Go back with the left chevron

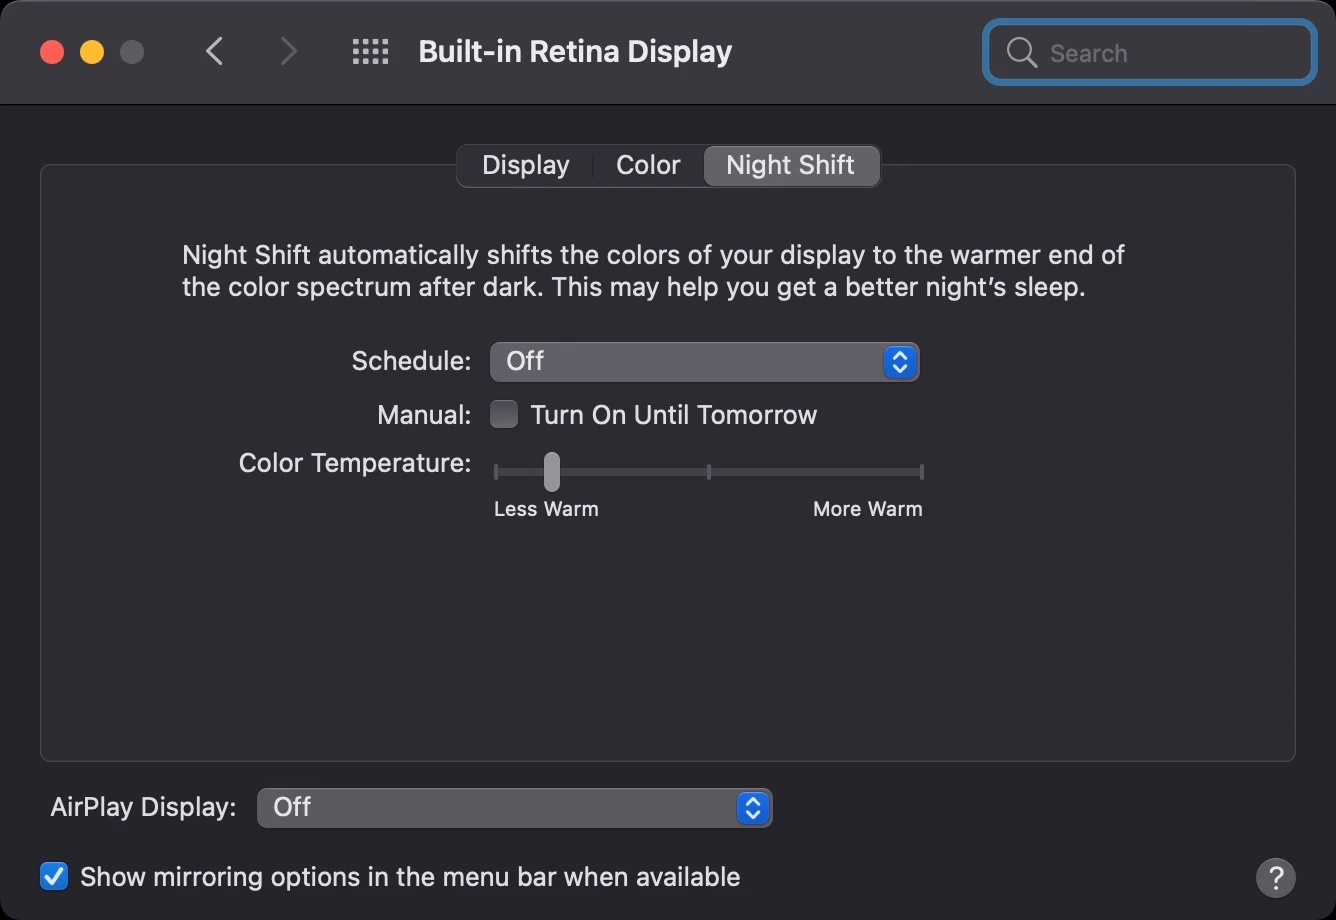click(214, 51)
